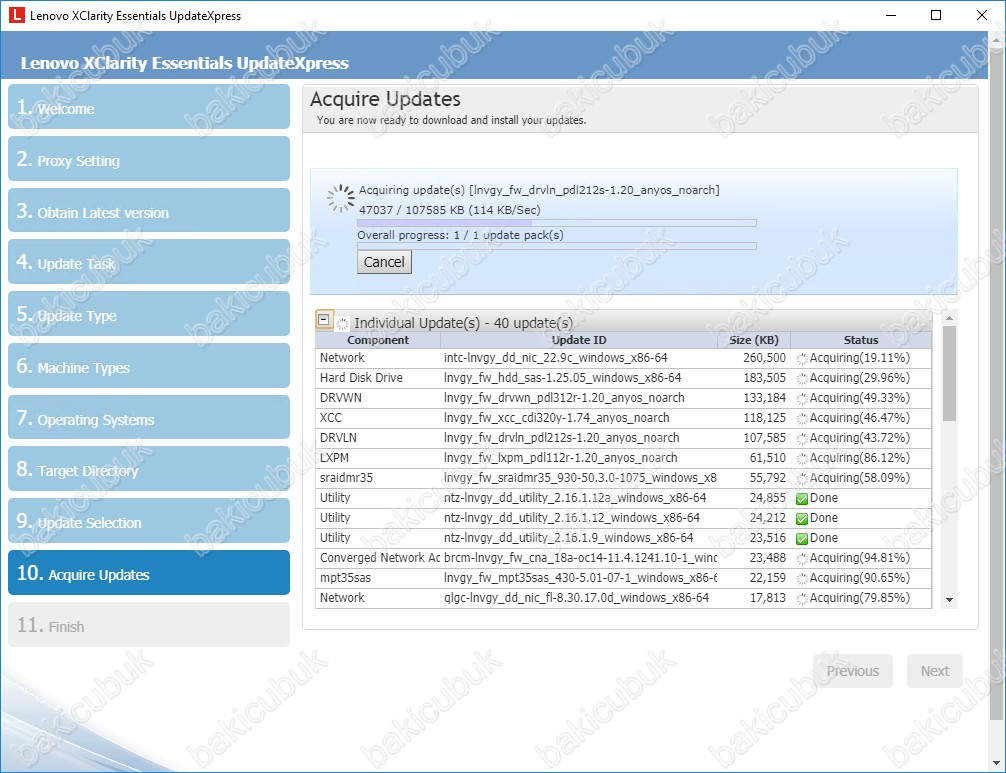Image resolution: width=1006 pixels, height=773 pixels.
Task: Click spinner icon on Acquiring(29.96%) row
Action: point(802,378)
